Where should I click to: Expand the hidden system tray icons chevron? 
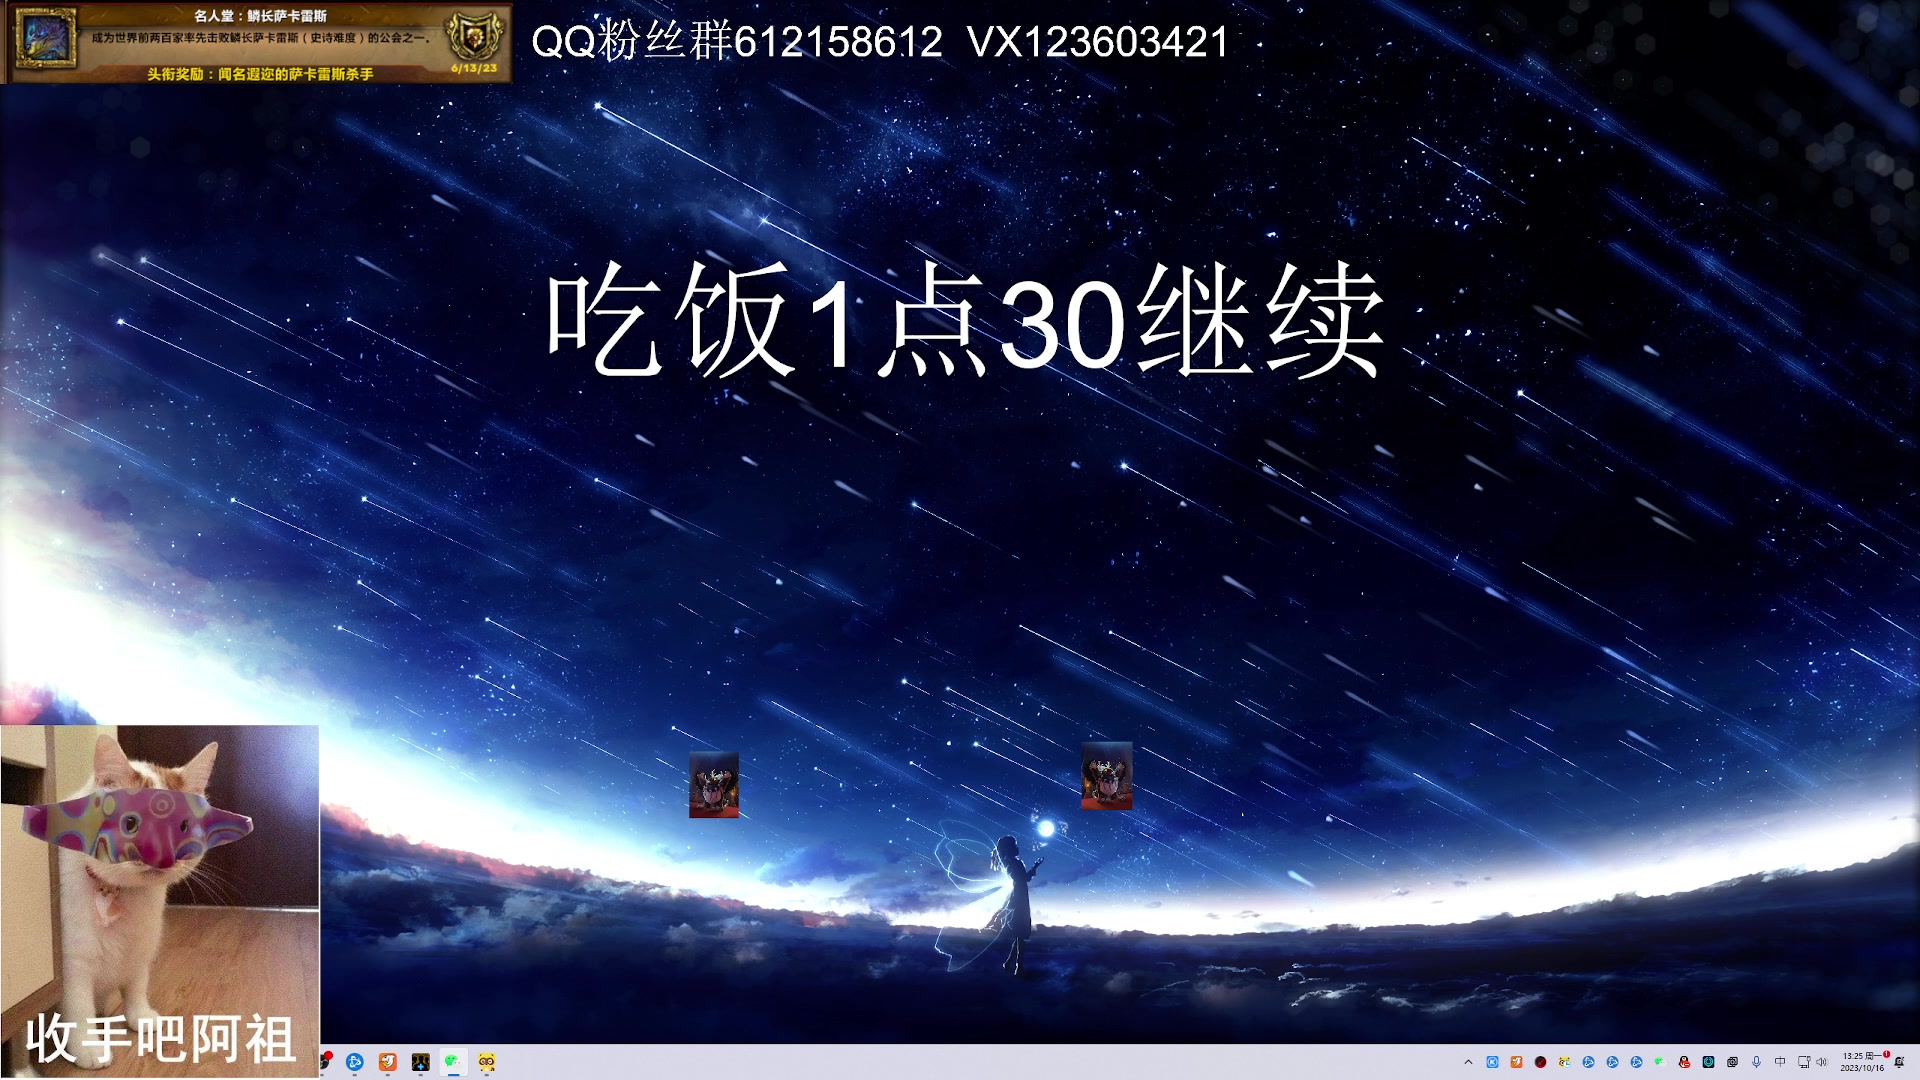1468,1062
